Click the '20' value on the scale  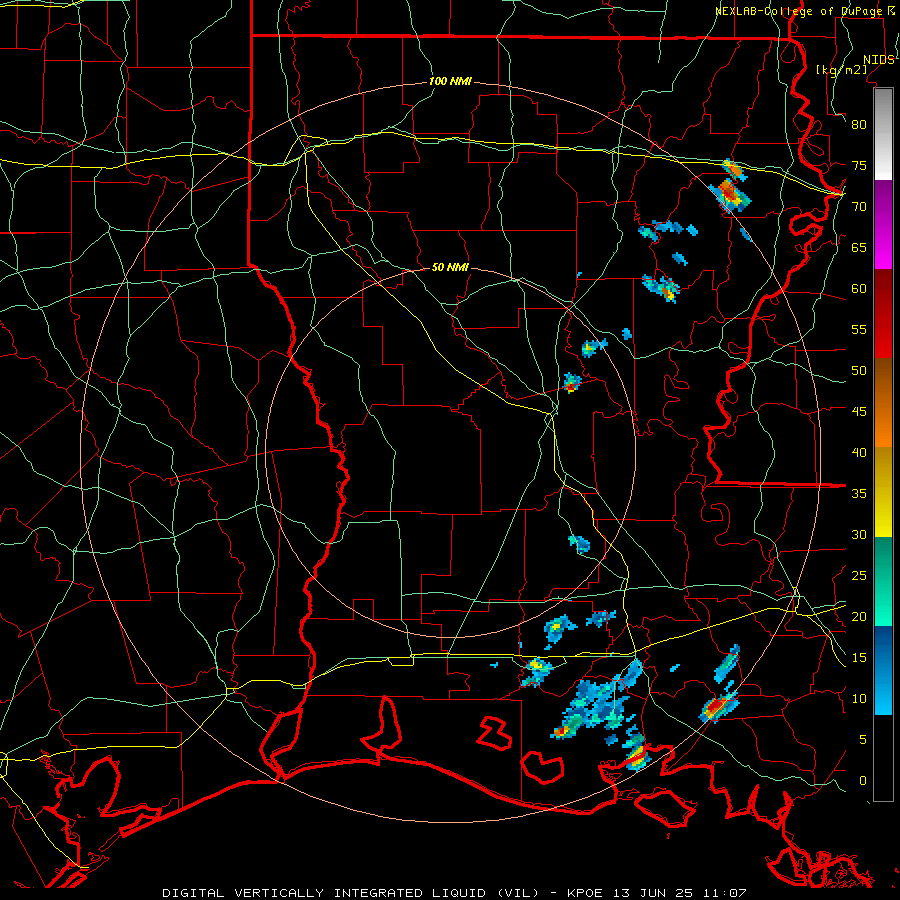point(859,616)
